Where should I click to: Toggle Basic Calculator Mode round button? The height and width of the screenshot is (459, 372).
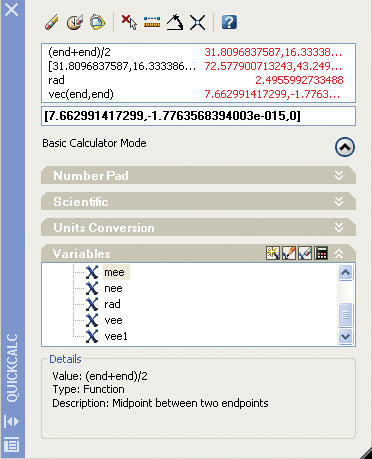click(x=345, y=147)
